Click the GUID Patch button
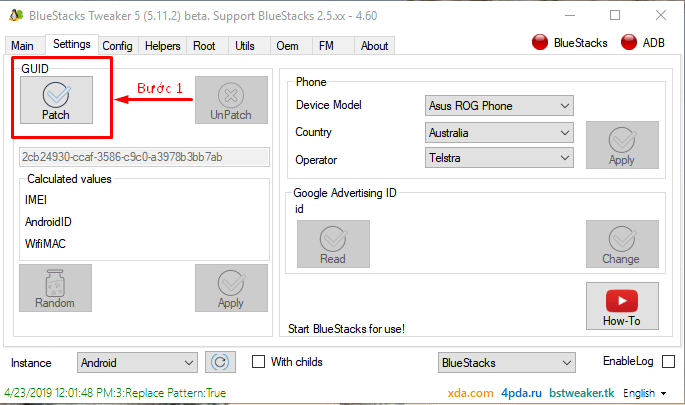The height and width of the screenshot is (405, 685). click(x=56, y=100)
